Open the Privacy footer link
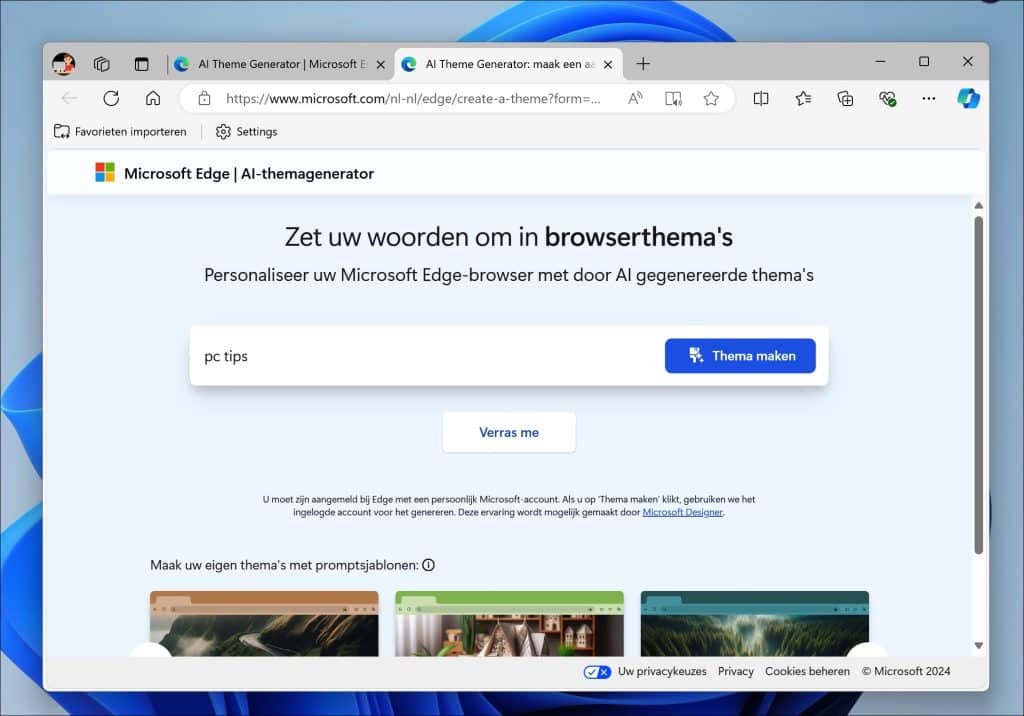Screen dimensions: 1024x716 pos(735,671)
